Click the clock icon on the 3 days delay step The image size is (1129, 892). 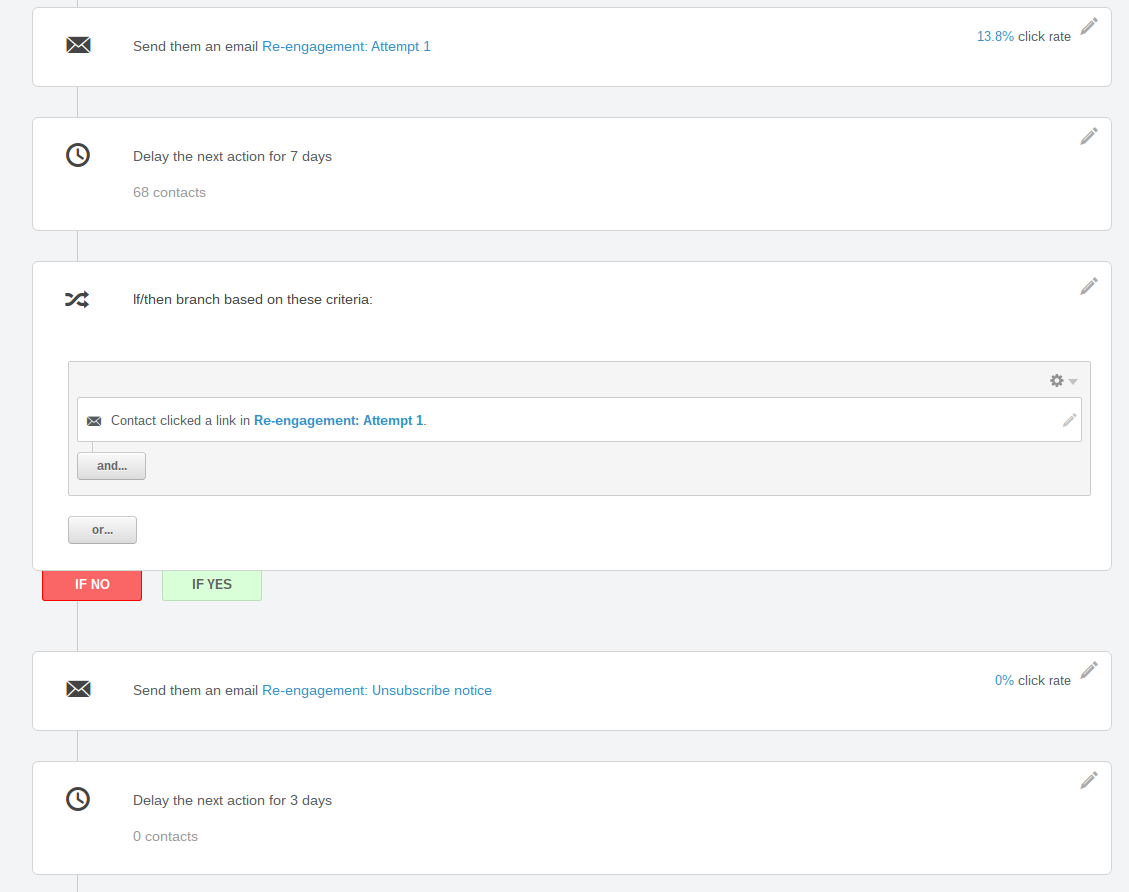(78, 799)
